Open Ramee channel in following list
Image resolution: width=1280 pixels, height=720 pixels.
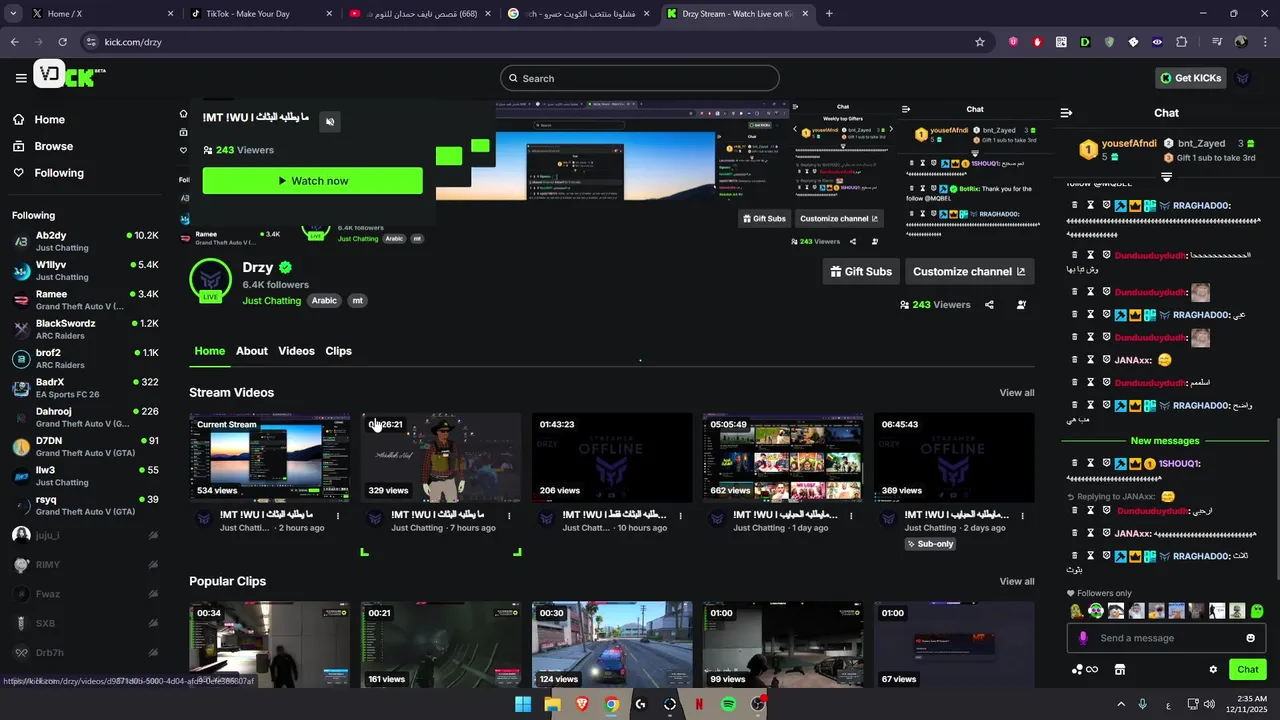pos(85,300)
